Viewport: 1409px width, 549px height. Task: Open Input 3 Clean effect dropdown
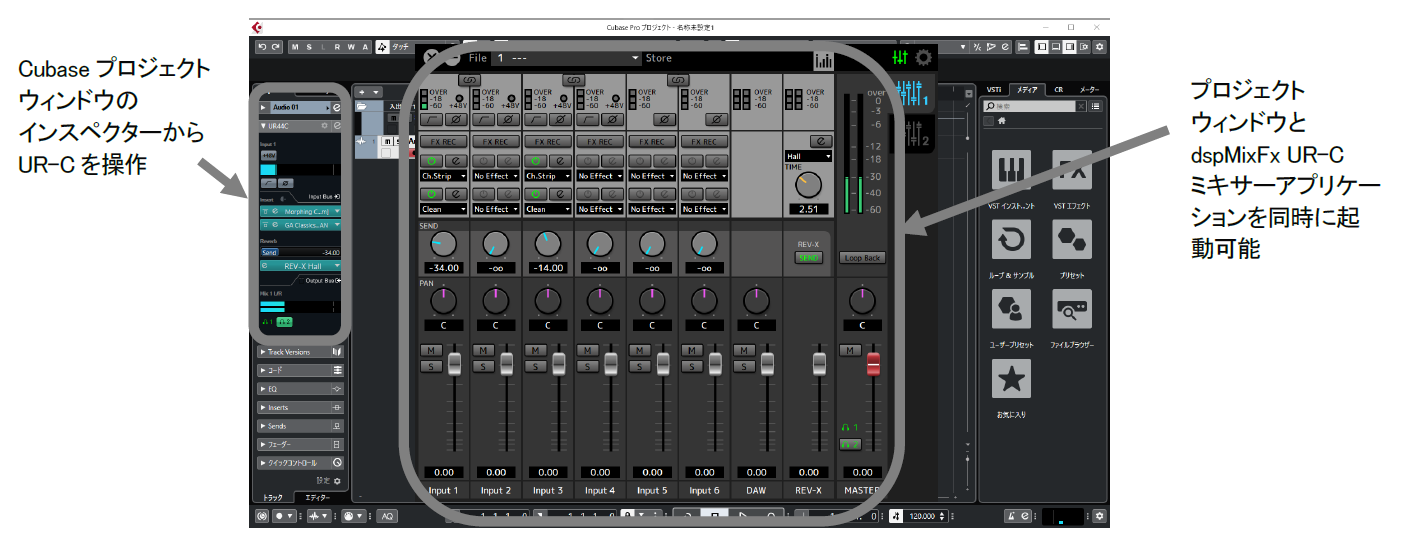548,209
